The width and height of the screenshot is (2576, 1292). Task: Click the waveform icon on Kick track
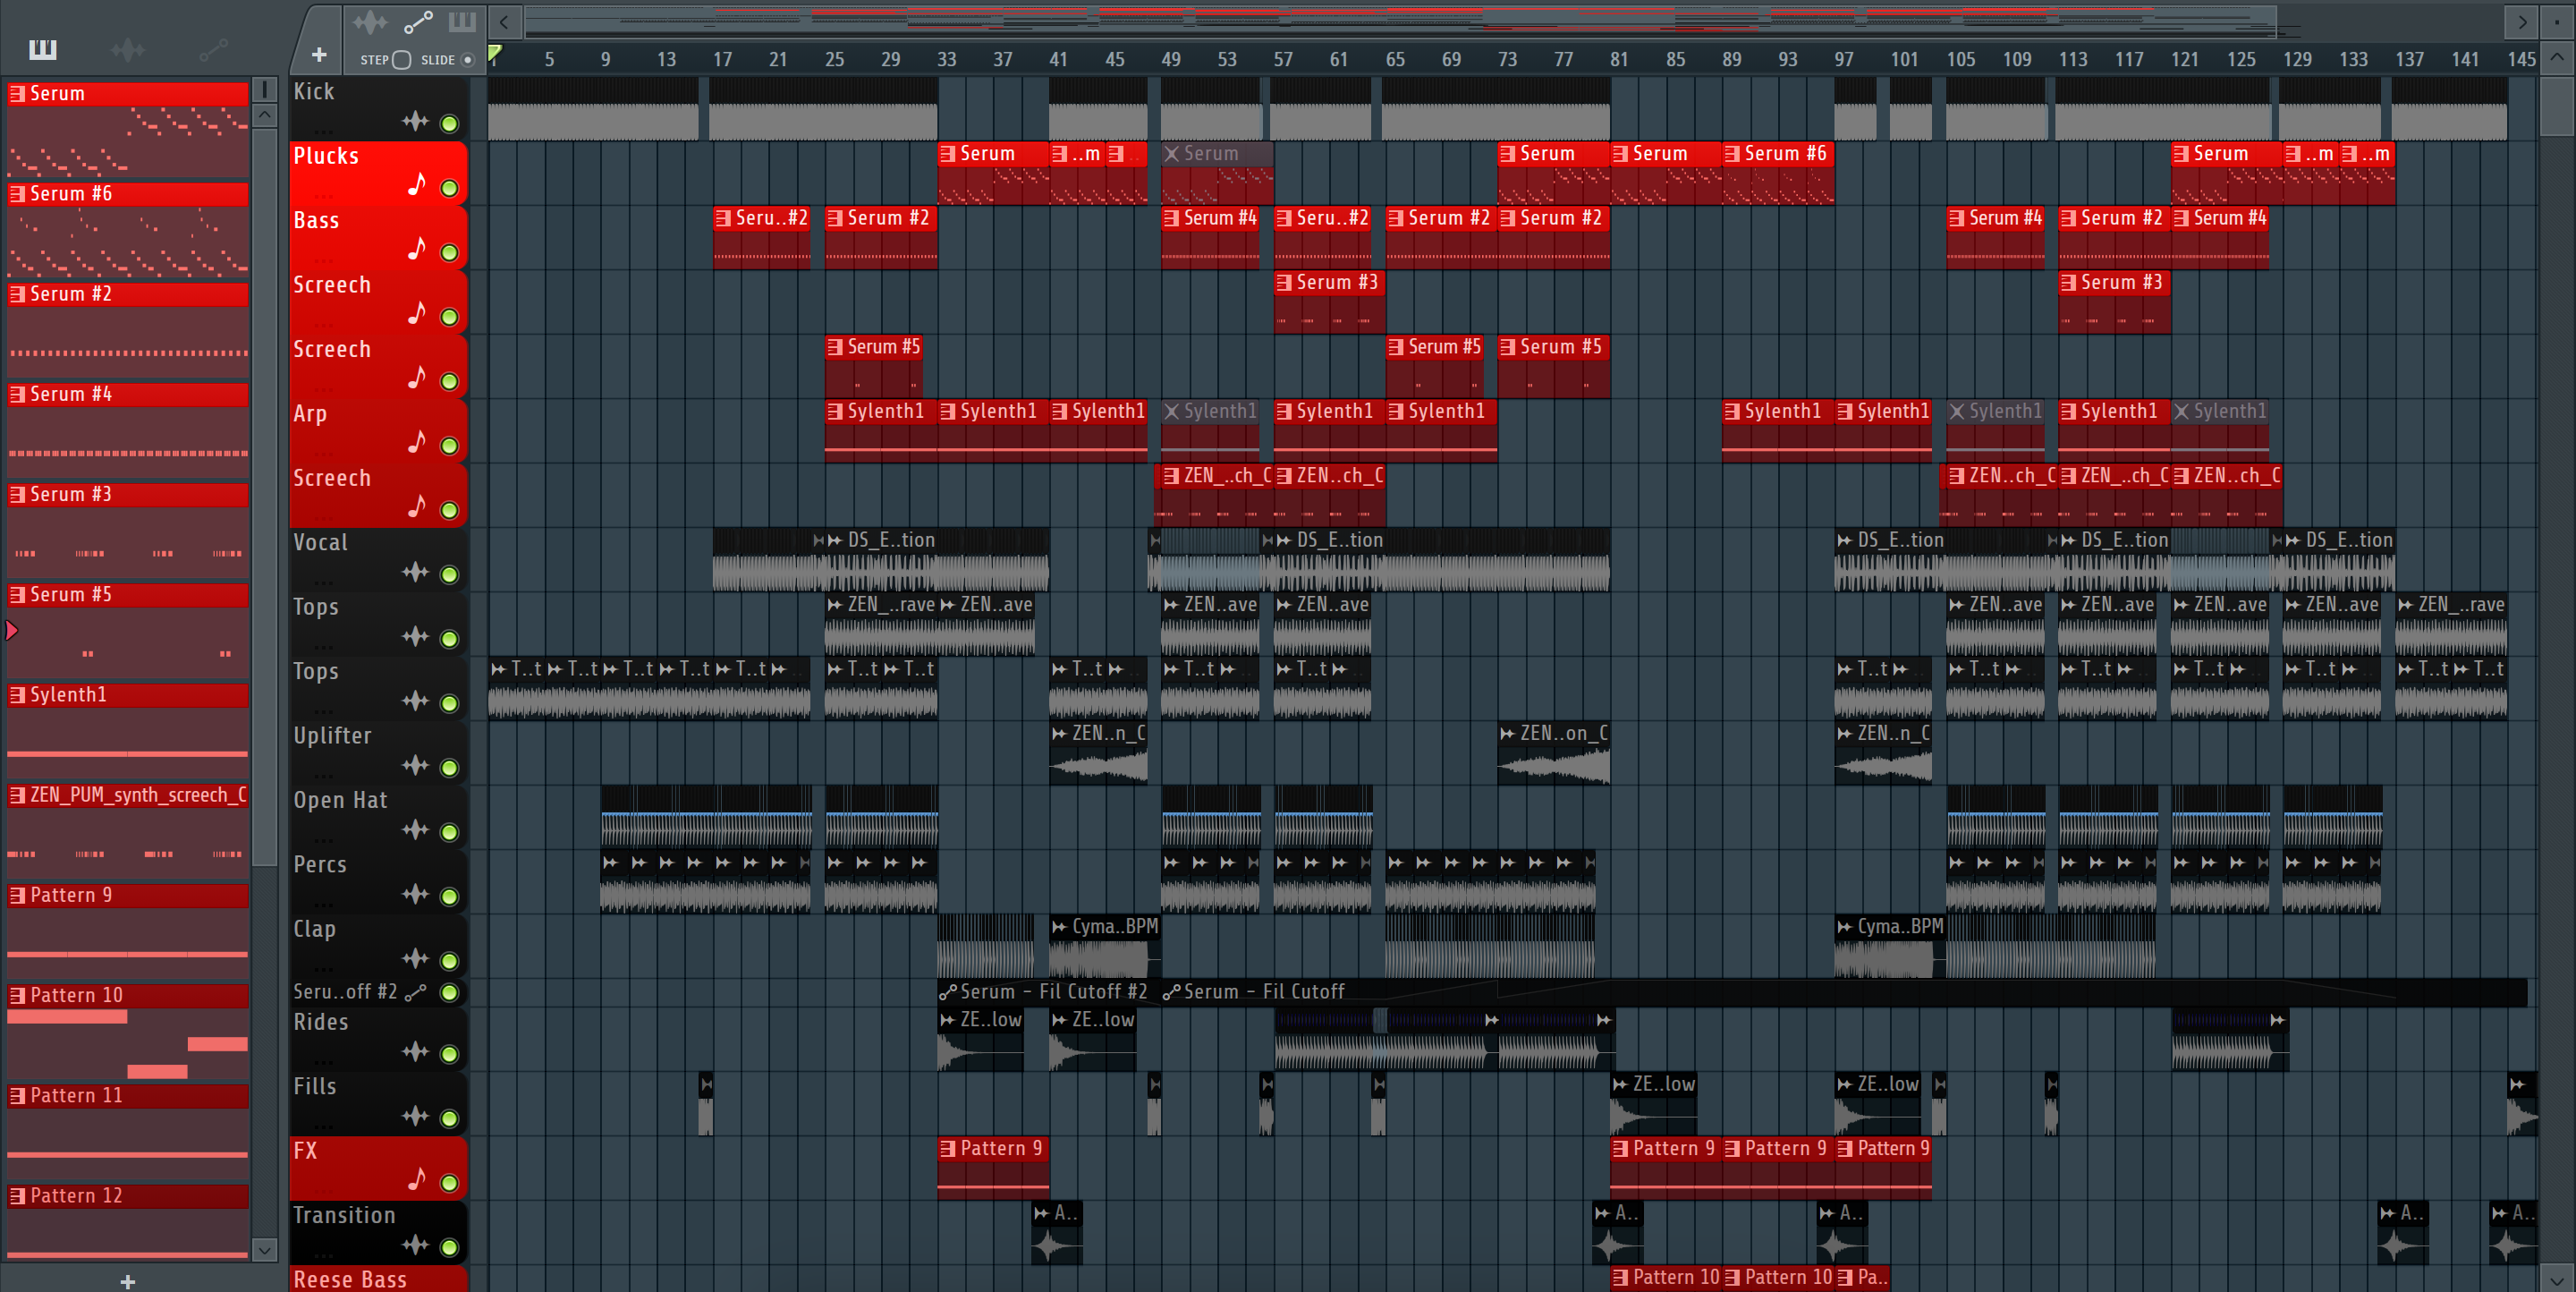click(x=415, y=122)
